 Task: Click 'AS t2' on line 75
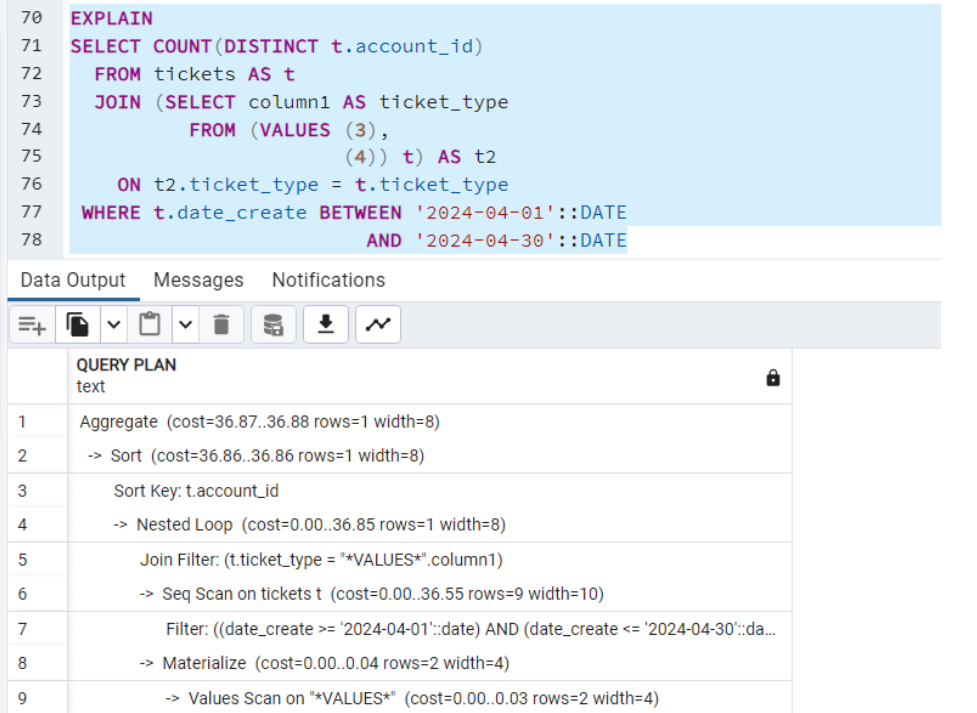[467, 157]
